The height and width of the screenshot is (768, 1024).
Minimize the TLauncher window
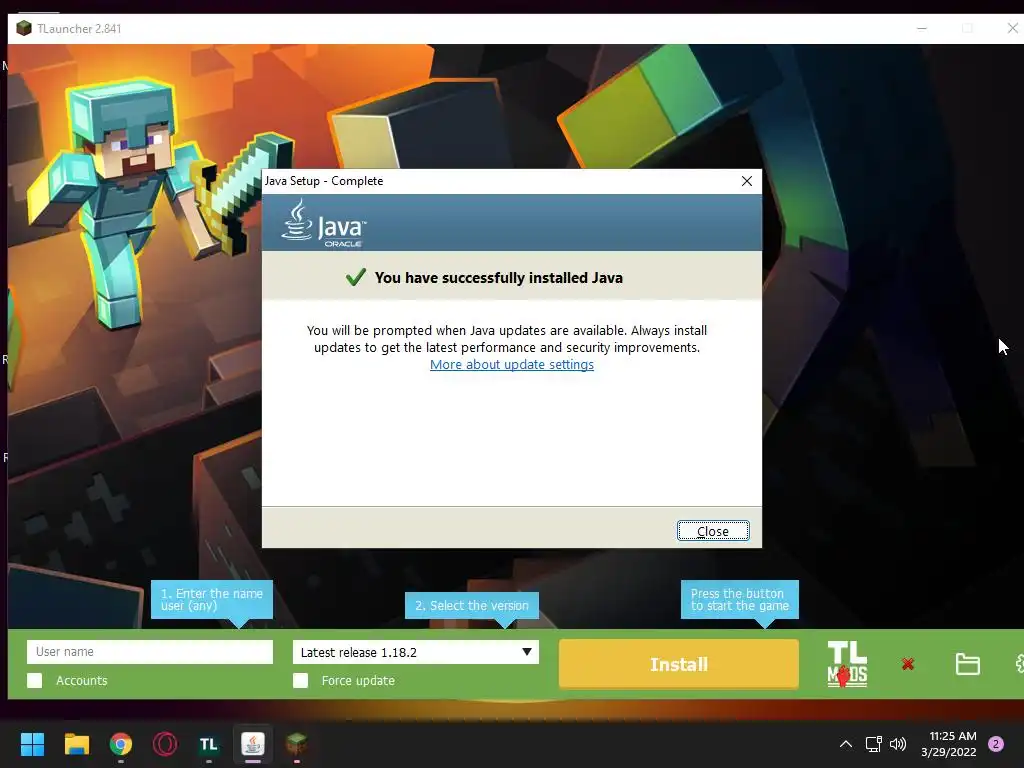(x=922, y=28)
